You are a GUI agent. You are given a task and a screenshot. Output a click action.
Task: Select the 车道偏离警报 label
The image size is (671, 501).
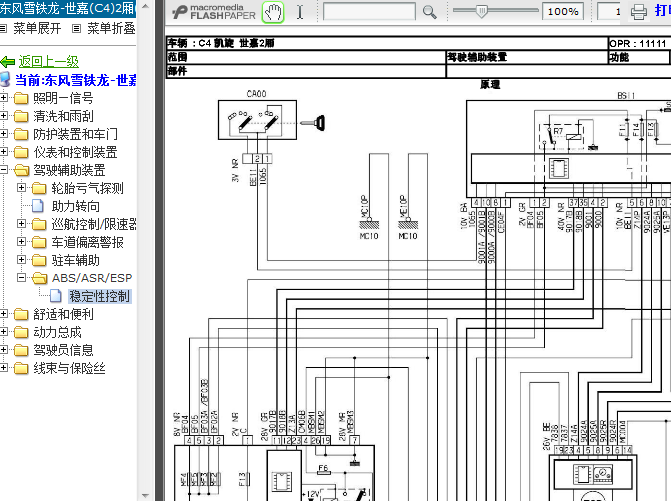88,243
